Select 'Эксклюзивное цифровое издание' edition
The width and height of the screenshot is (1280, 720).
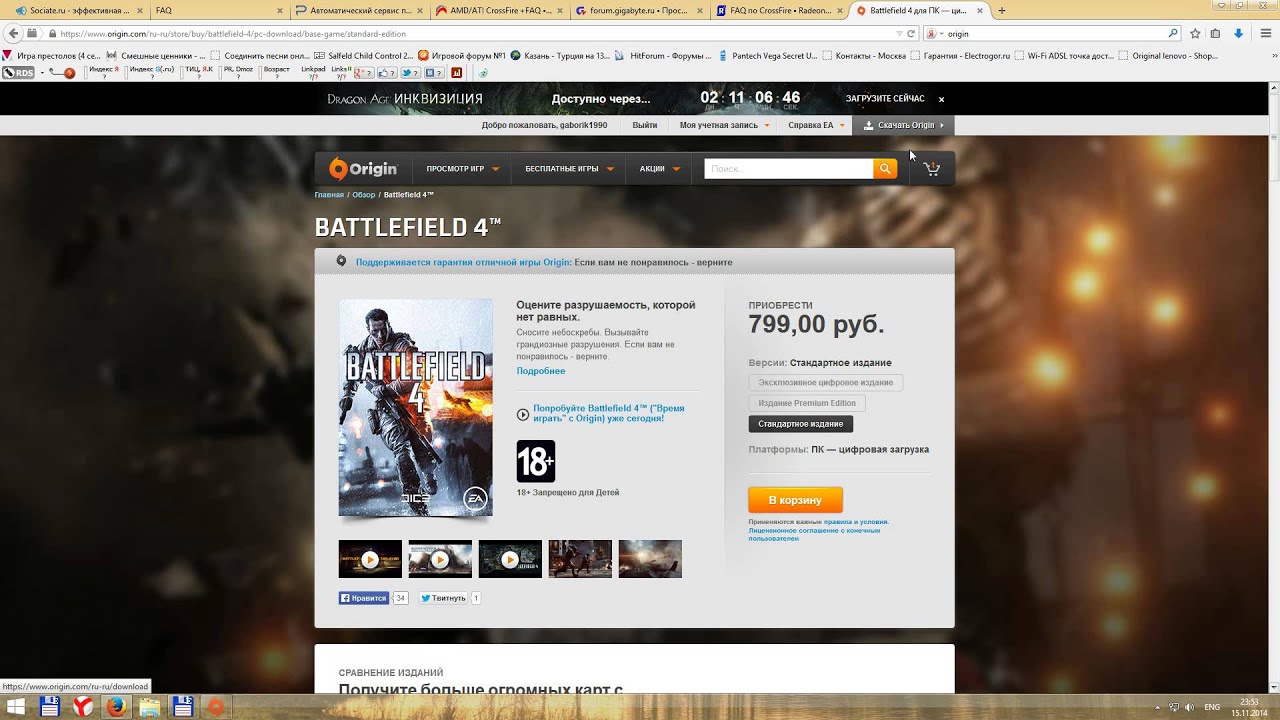coord(825,382)
